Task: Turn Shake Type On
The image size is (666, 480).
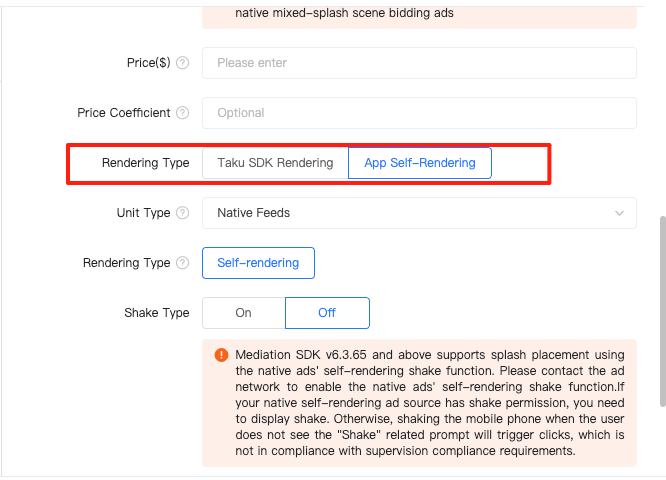Action: tap(244, 313)
